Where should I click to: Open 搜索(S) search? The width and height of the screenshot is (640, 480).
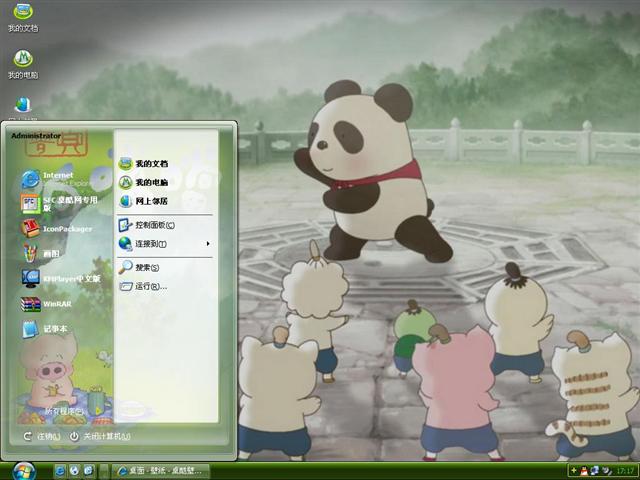139,267
